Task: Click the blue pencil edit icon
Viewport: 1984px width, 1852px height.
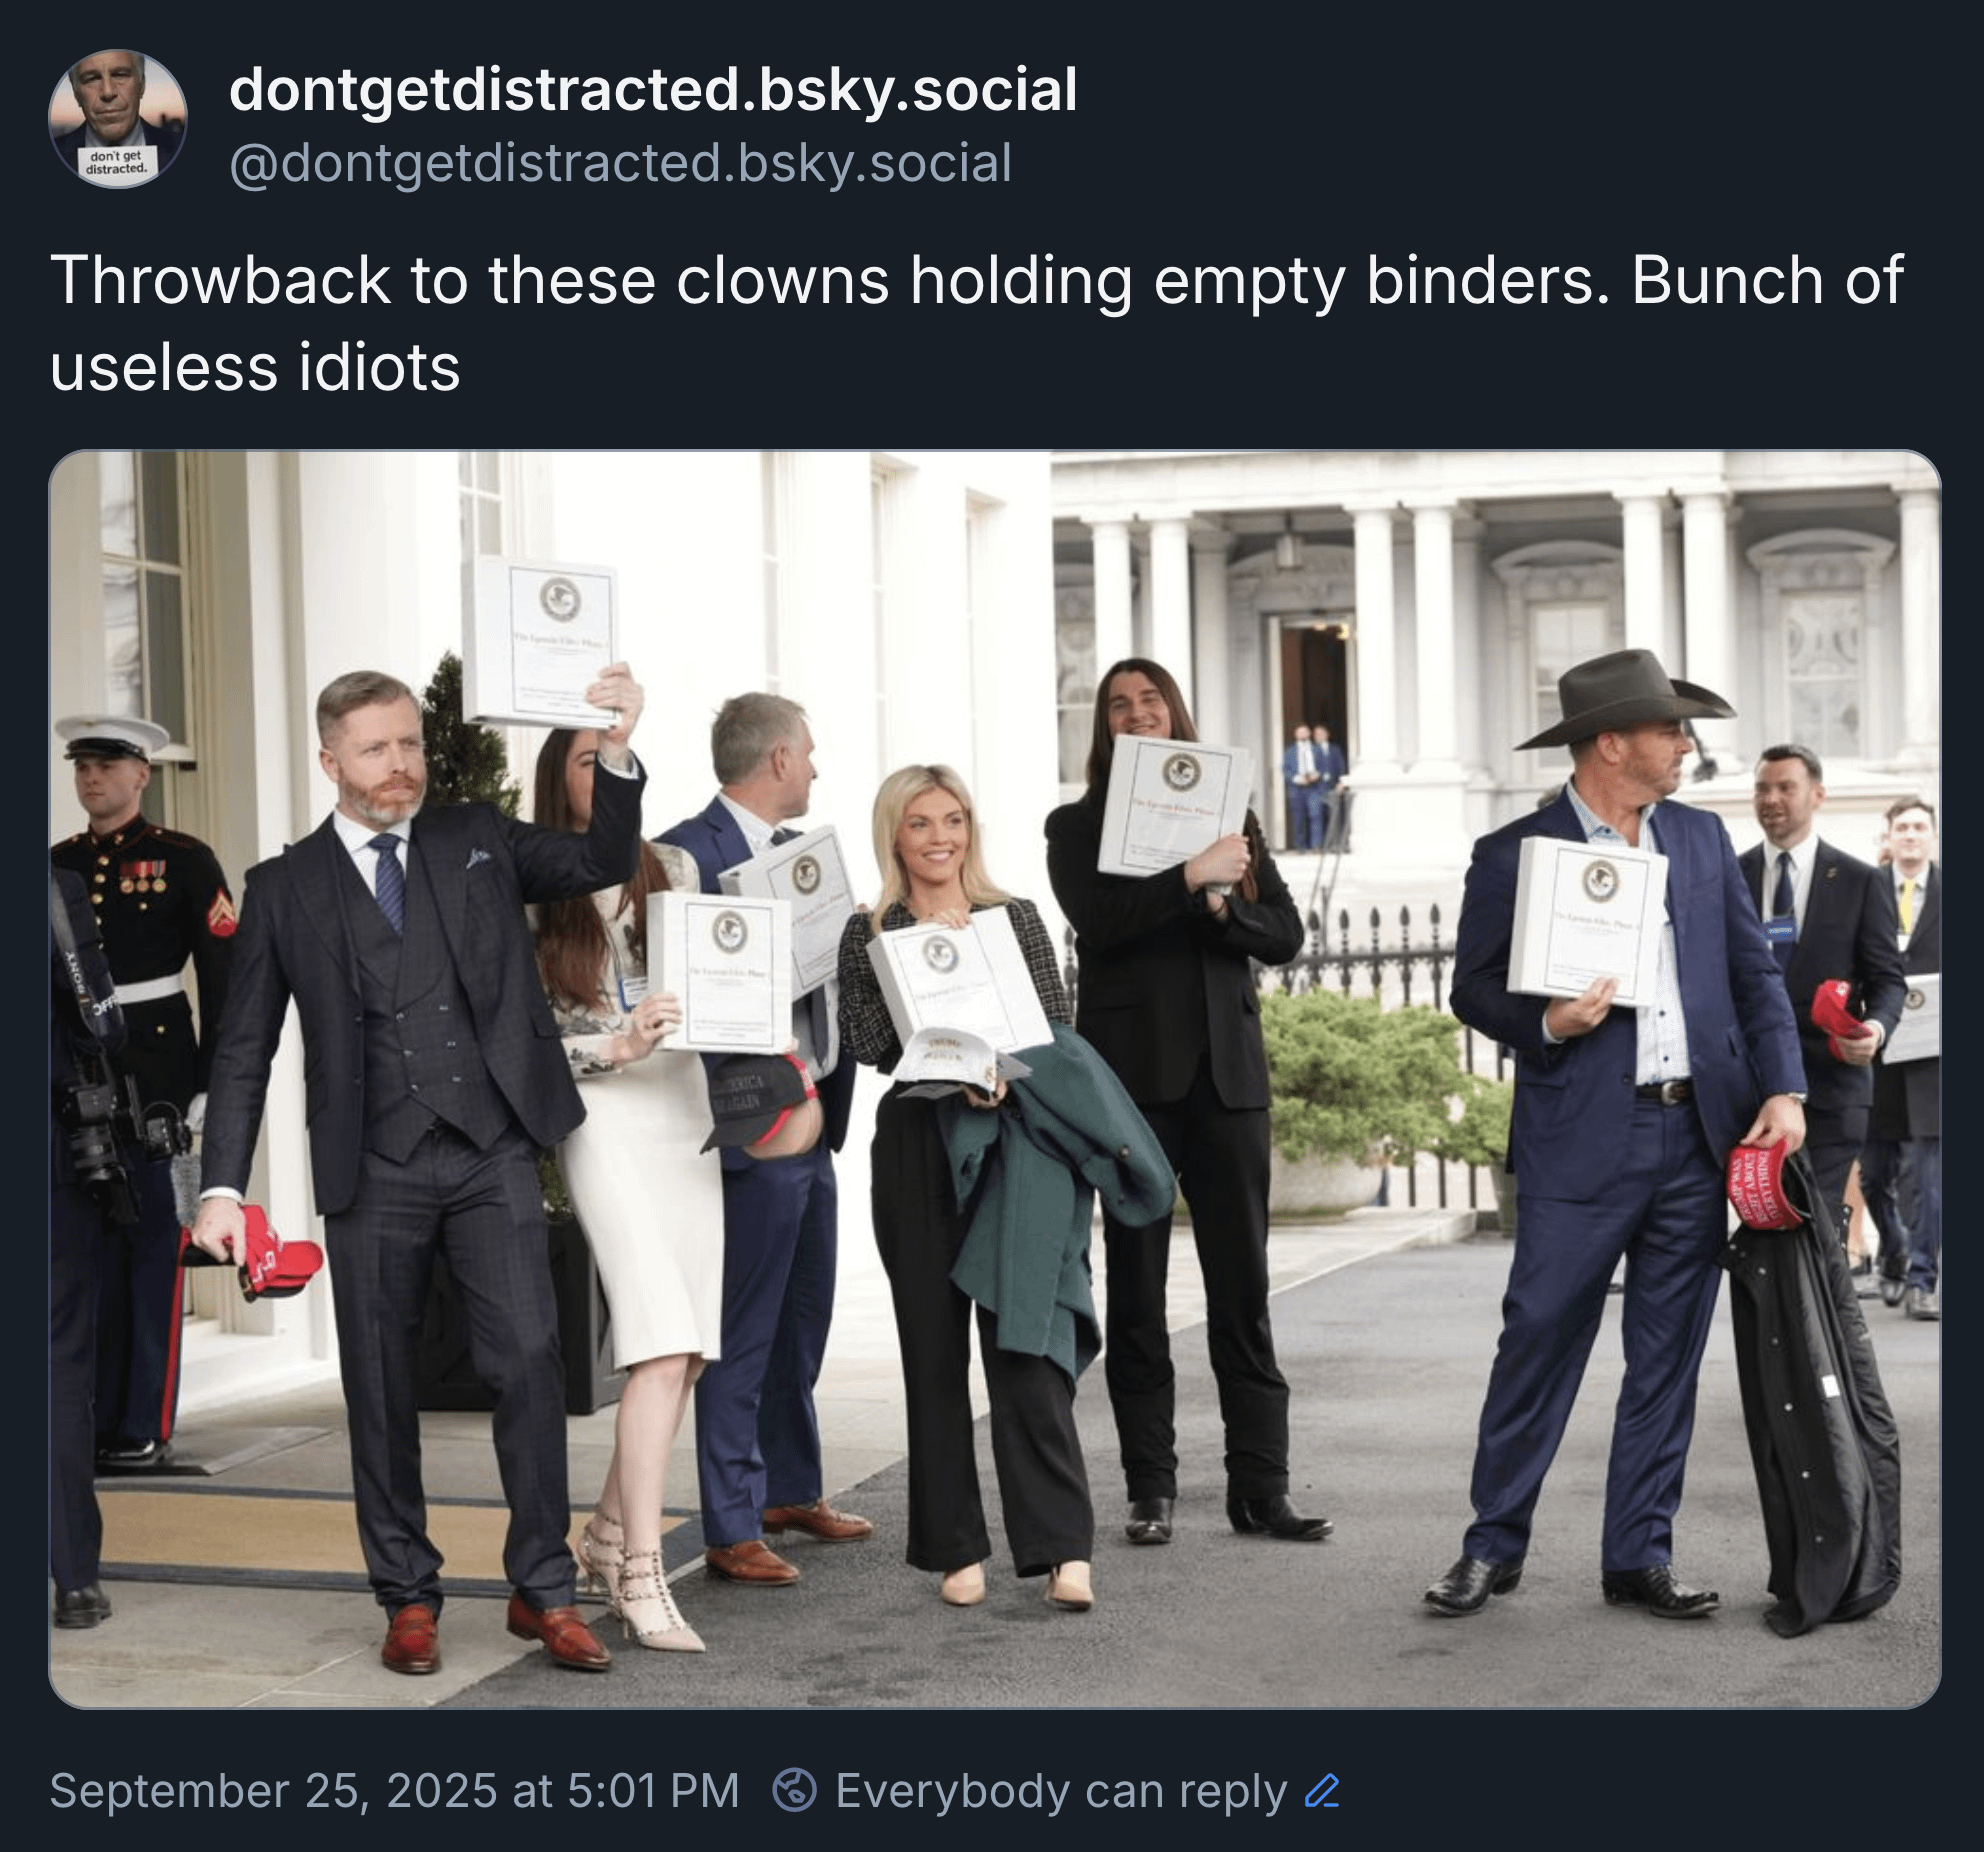Action: 1322,1790
